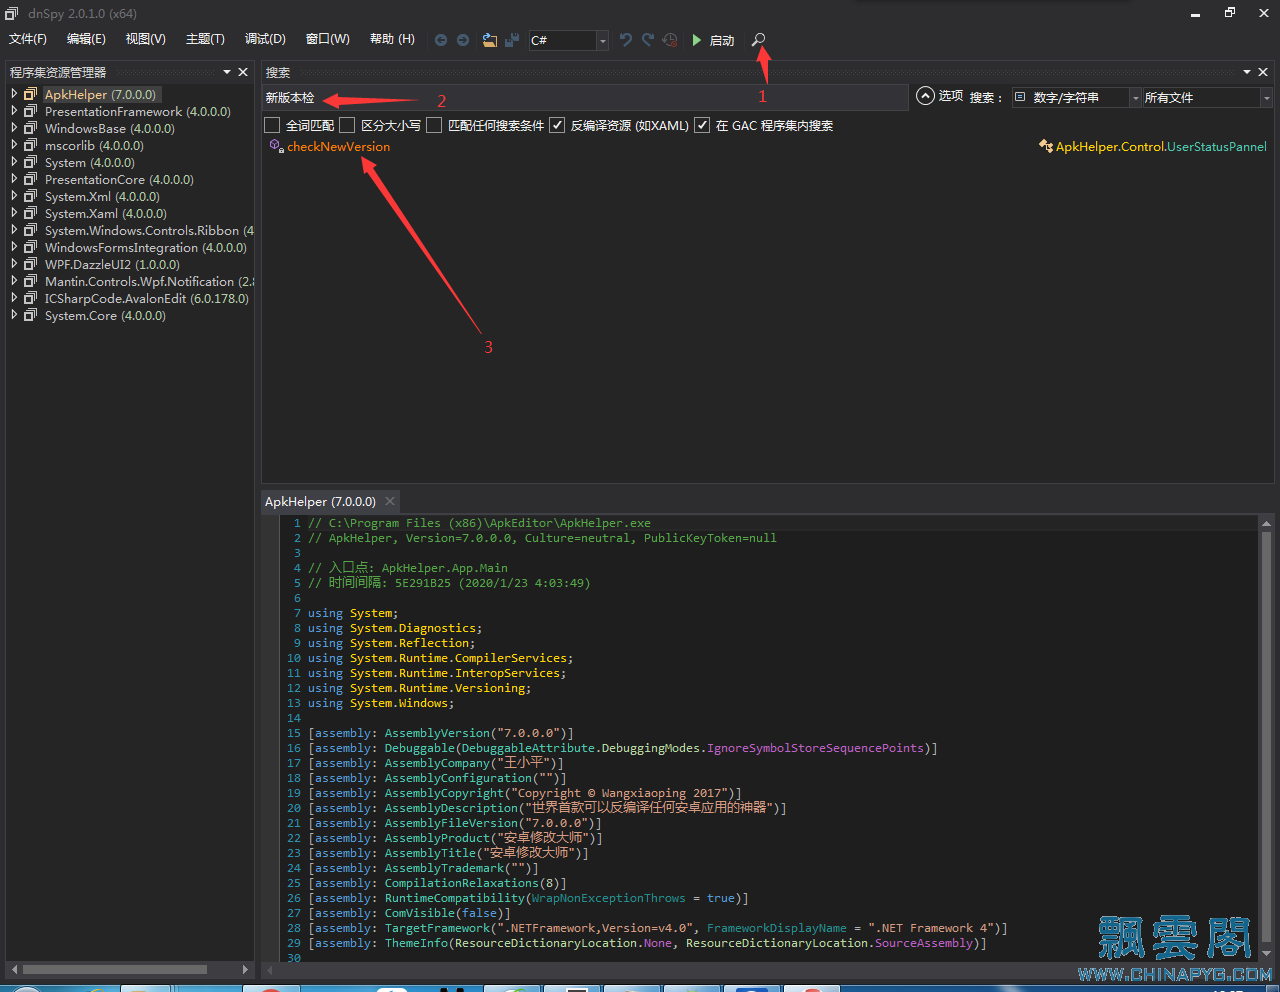Close the assembly explorer panel
This screenshot has height=992, width=1280.
pyautogui.click(x=242, y=72)
